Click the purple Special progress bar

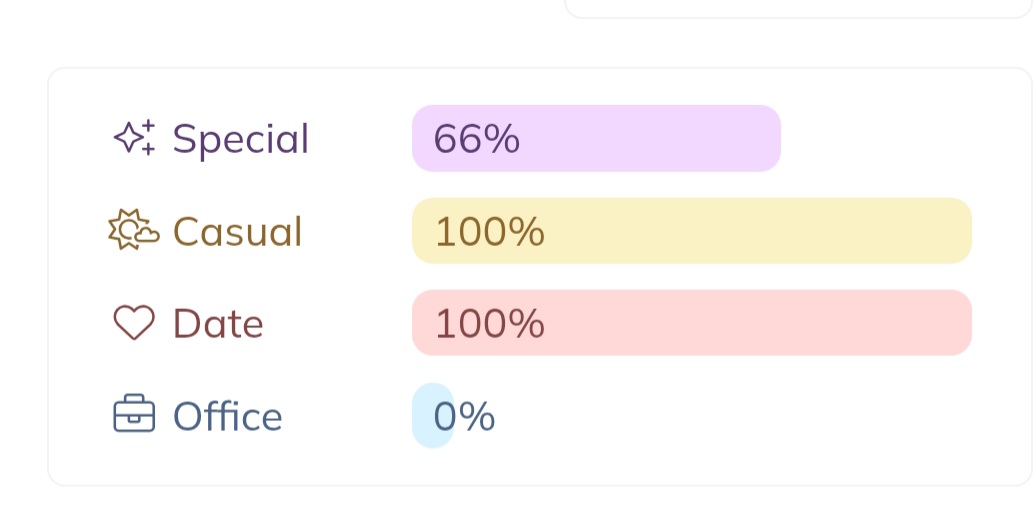[650, 138]
